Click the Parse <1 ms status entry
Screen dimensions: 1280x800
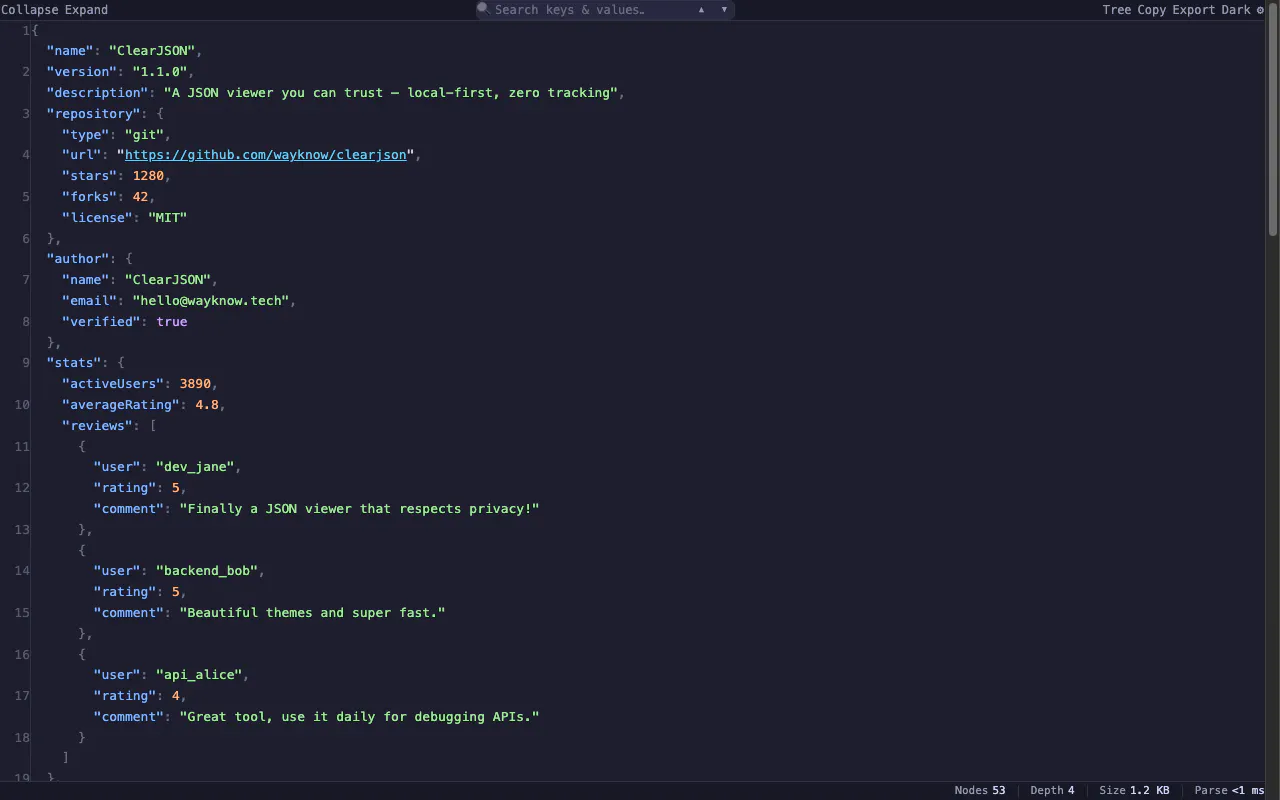[1229, 790]
